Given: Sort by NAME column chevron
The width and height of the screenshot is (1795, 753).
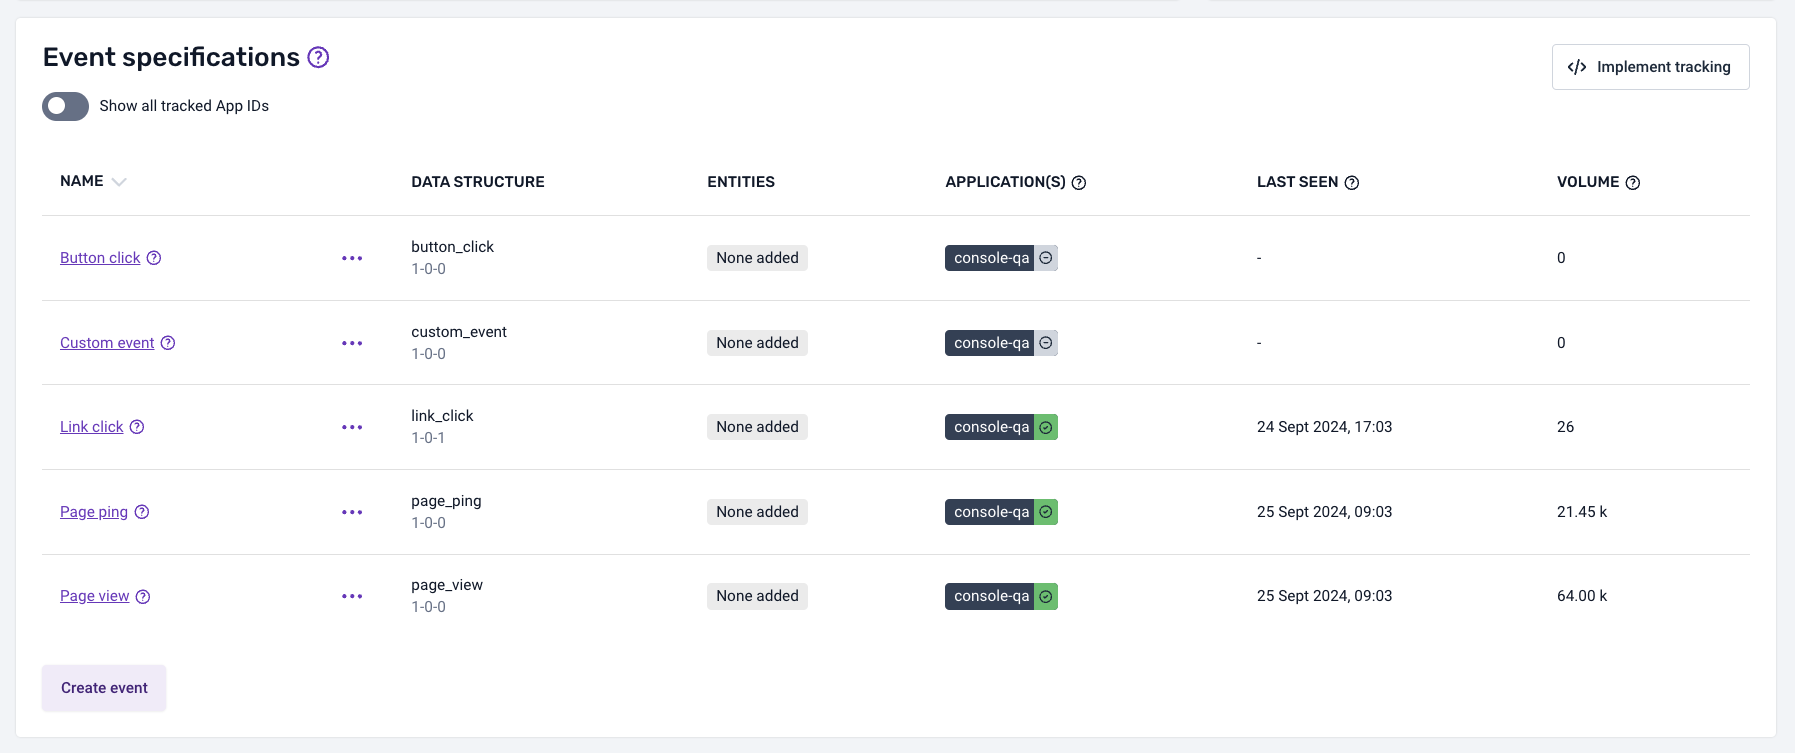Looking at the screenshot, I should pyautogui.click(x=119, y=182).
